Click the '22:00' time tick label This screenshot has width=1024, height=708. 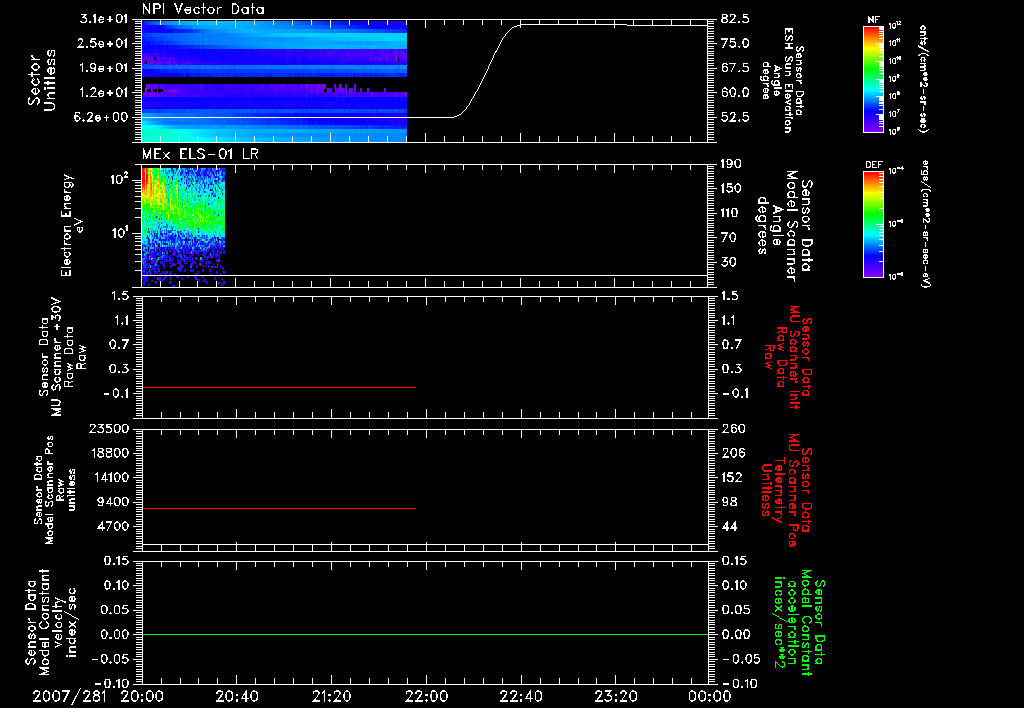pos(425,697)
